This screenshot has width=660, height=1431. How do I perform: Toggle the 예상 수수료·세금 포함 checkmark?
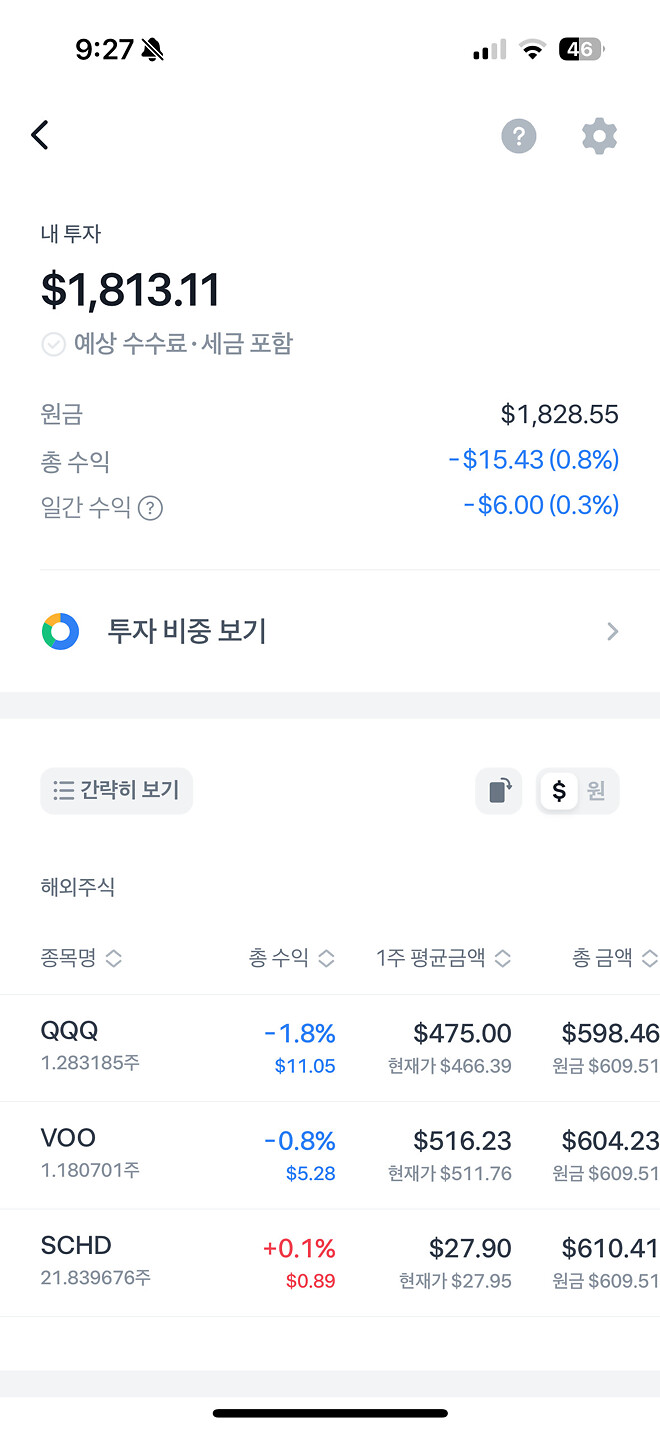54,344
